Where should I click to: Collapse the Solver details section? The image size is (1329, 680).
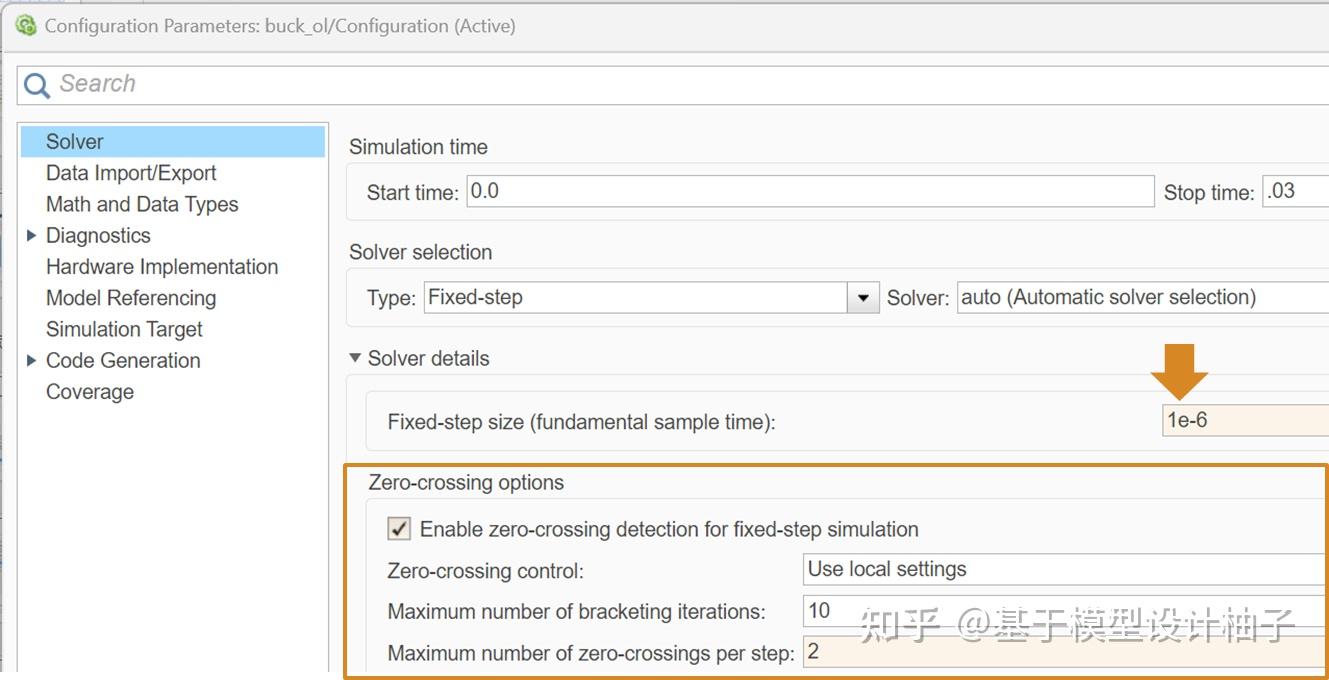click(x=355, y=358)
